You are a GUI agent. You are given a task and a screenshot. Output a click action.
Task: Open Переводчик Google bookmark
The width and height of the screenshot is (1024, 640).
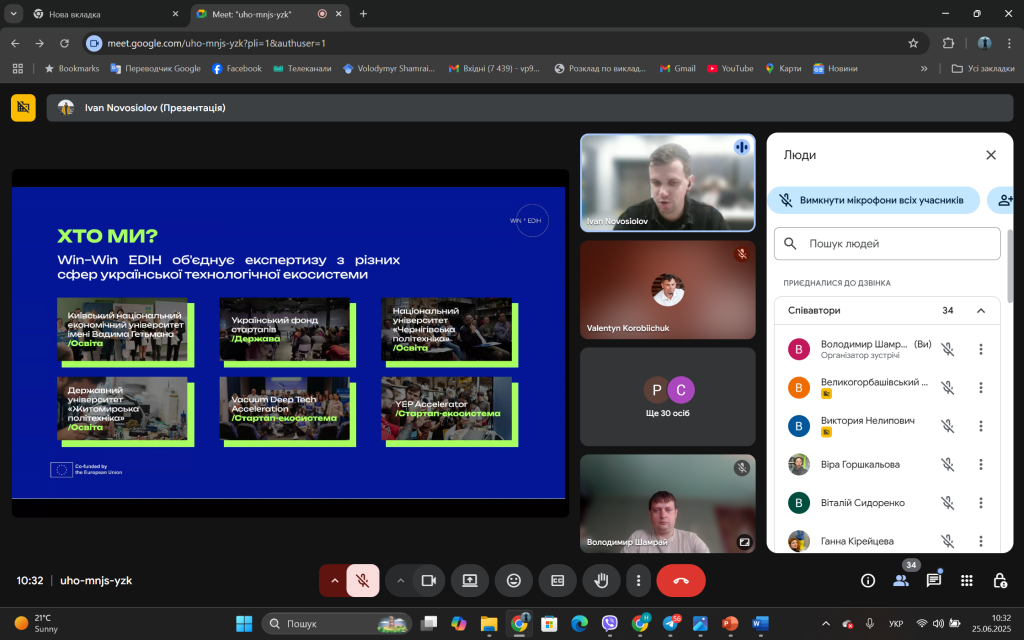pos(155,69)
